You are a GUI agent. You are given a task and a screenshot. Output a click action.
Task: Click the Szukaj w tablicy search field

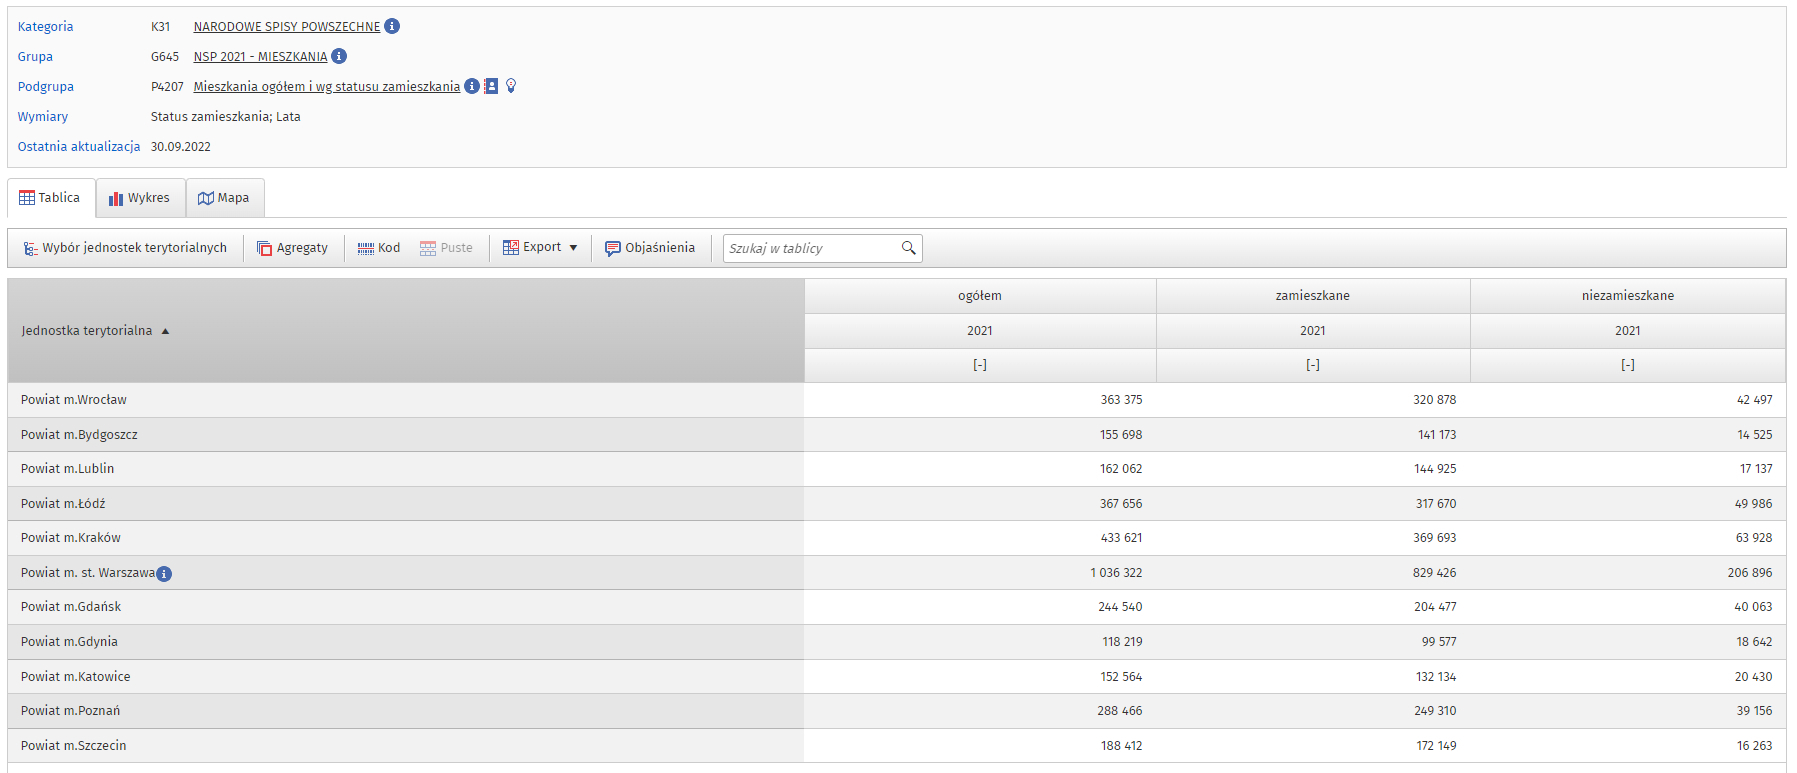(x=810, y=248)
